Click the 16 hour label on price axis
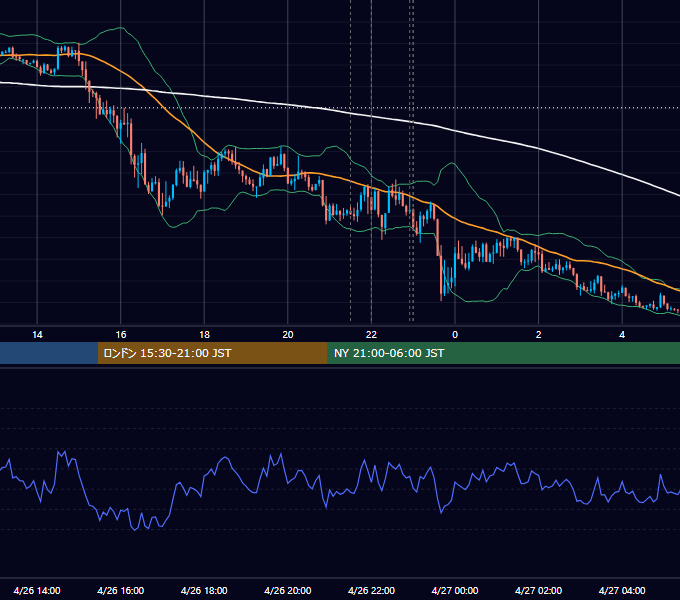680x600 pixels. (121, 335)
